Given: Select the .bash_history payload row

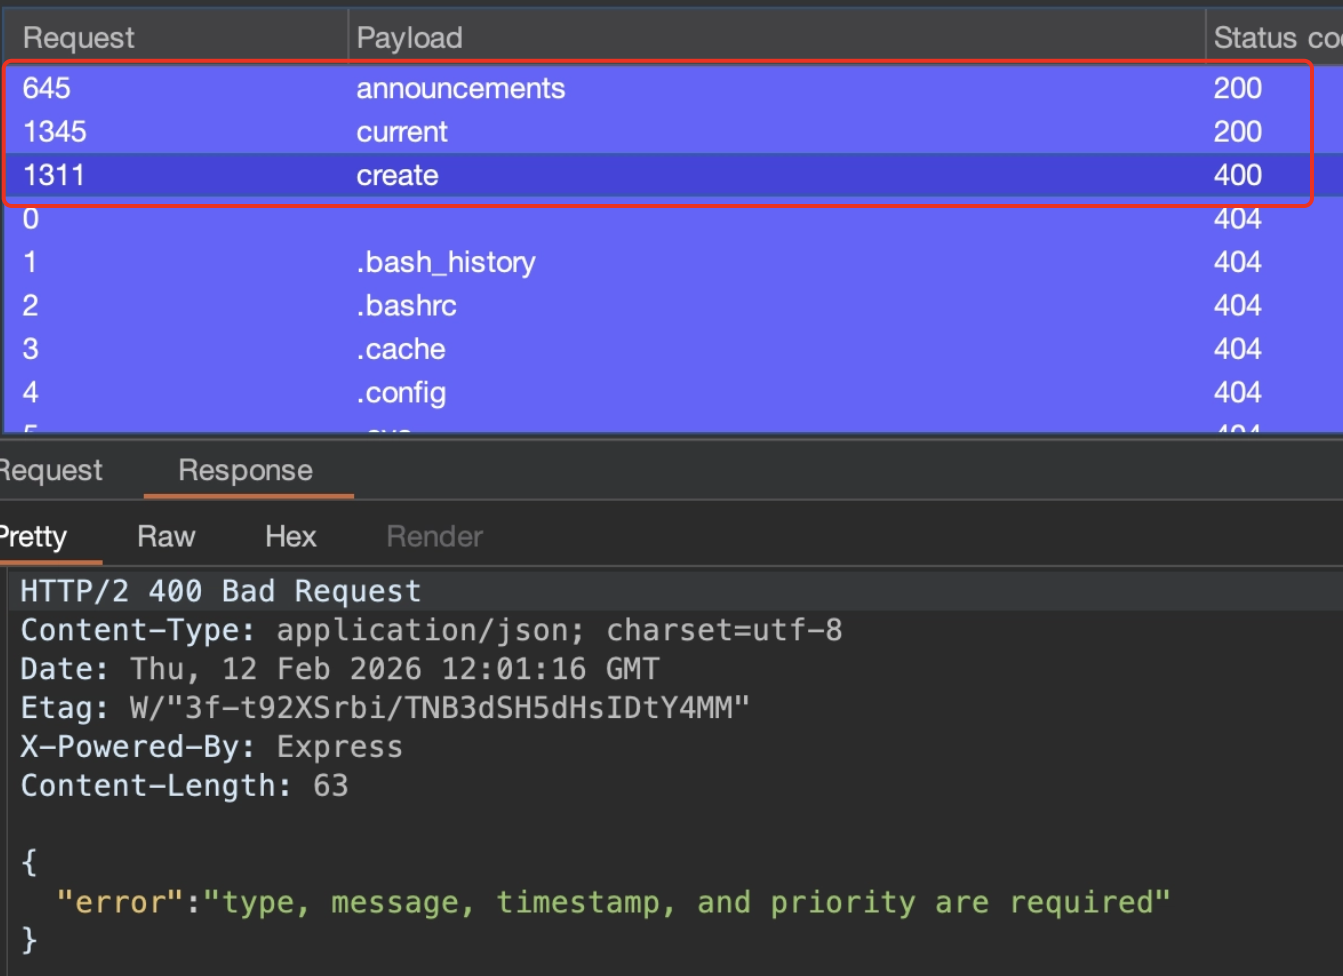Looking at the screenshot, I should point(445,263).
